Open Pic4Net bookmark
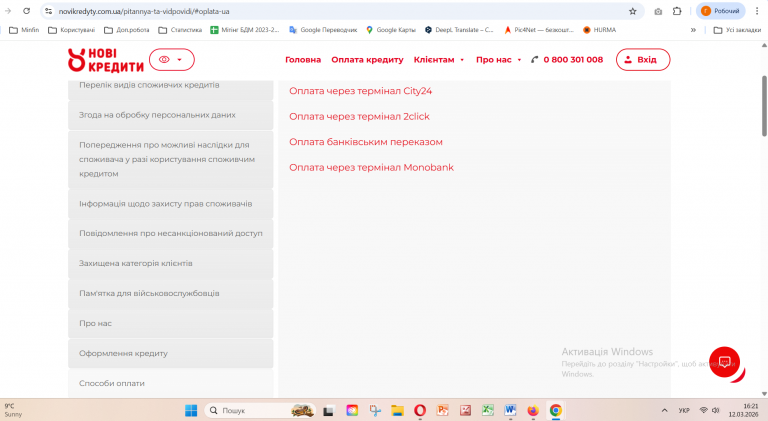The height and width of the screenshot is (421, 768). pos(538,30)
